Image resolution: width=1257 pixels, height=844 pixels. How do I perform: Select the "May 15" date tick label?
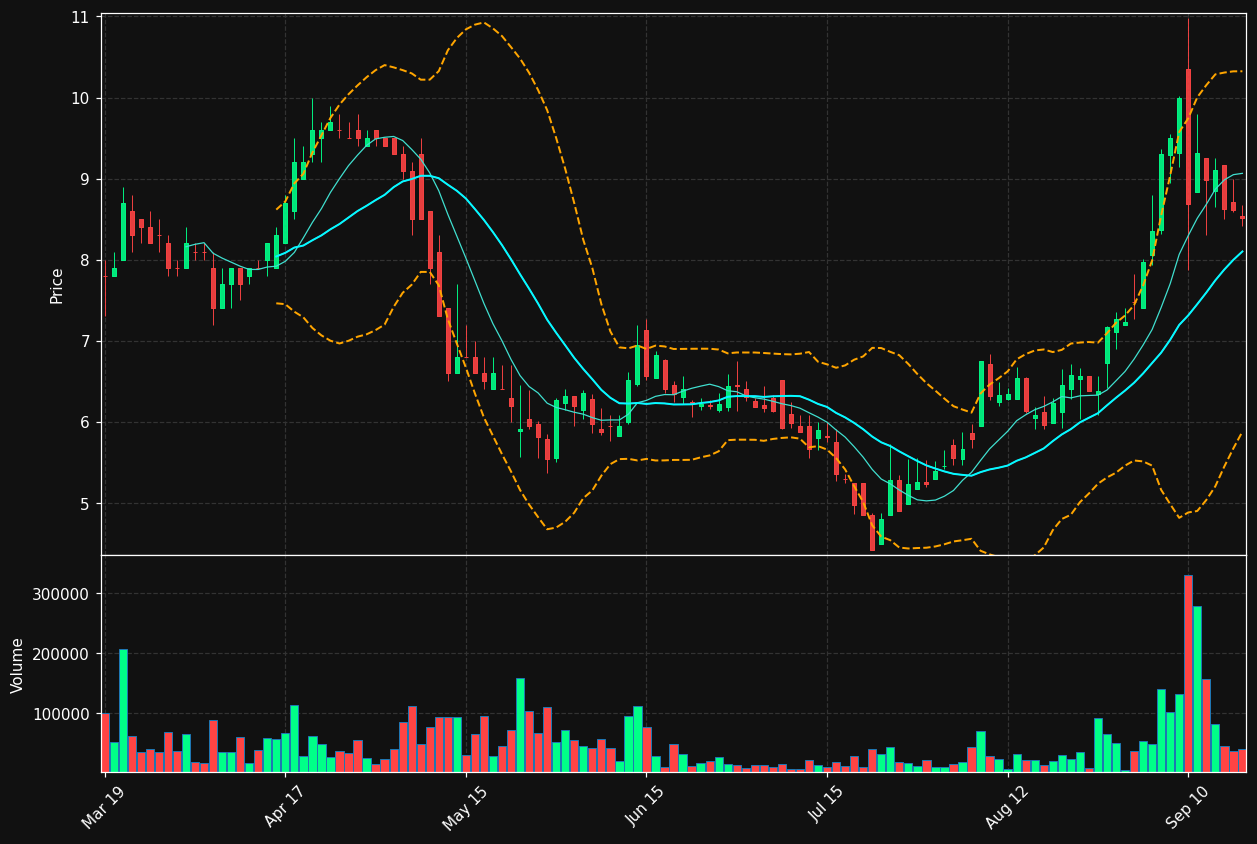pyautogui.click(x=464, y=808)
